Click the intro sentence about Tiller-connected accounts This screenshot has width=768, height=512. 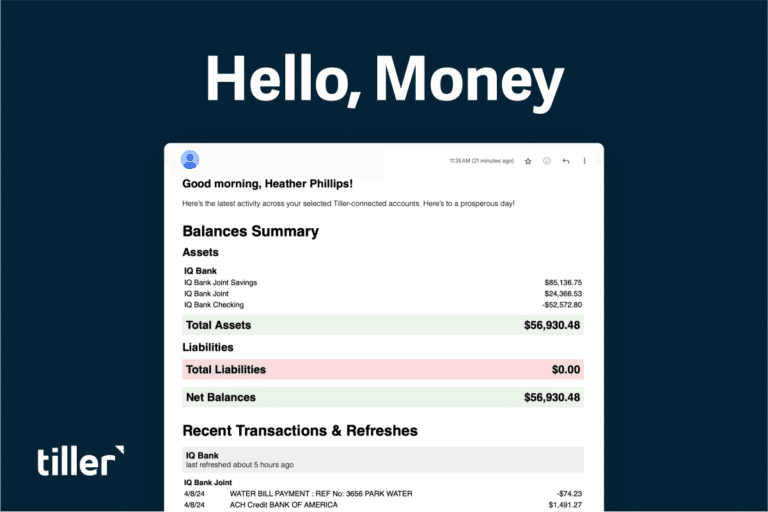(348, 203)
